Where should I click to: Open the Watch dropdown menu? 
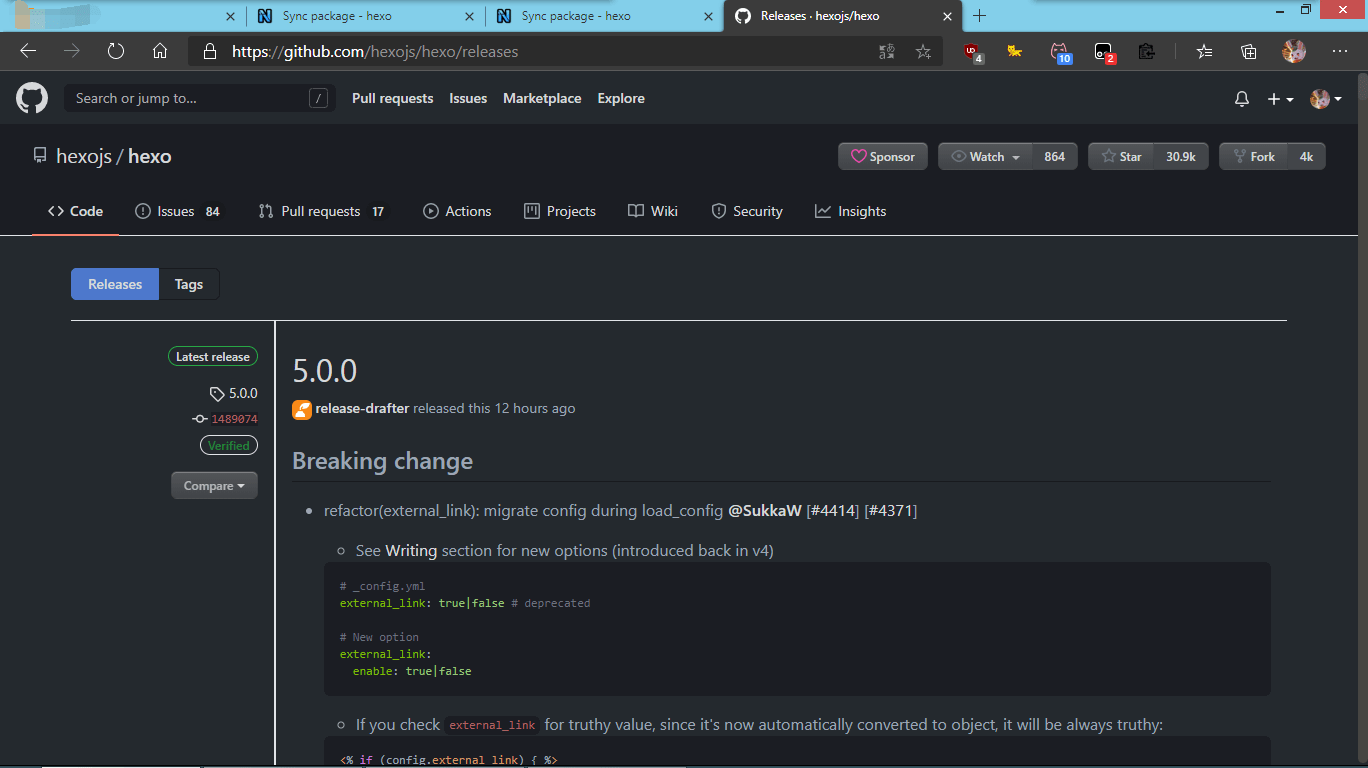pyautogui.click(x=985, y=156)
